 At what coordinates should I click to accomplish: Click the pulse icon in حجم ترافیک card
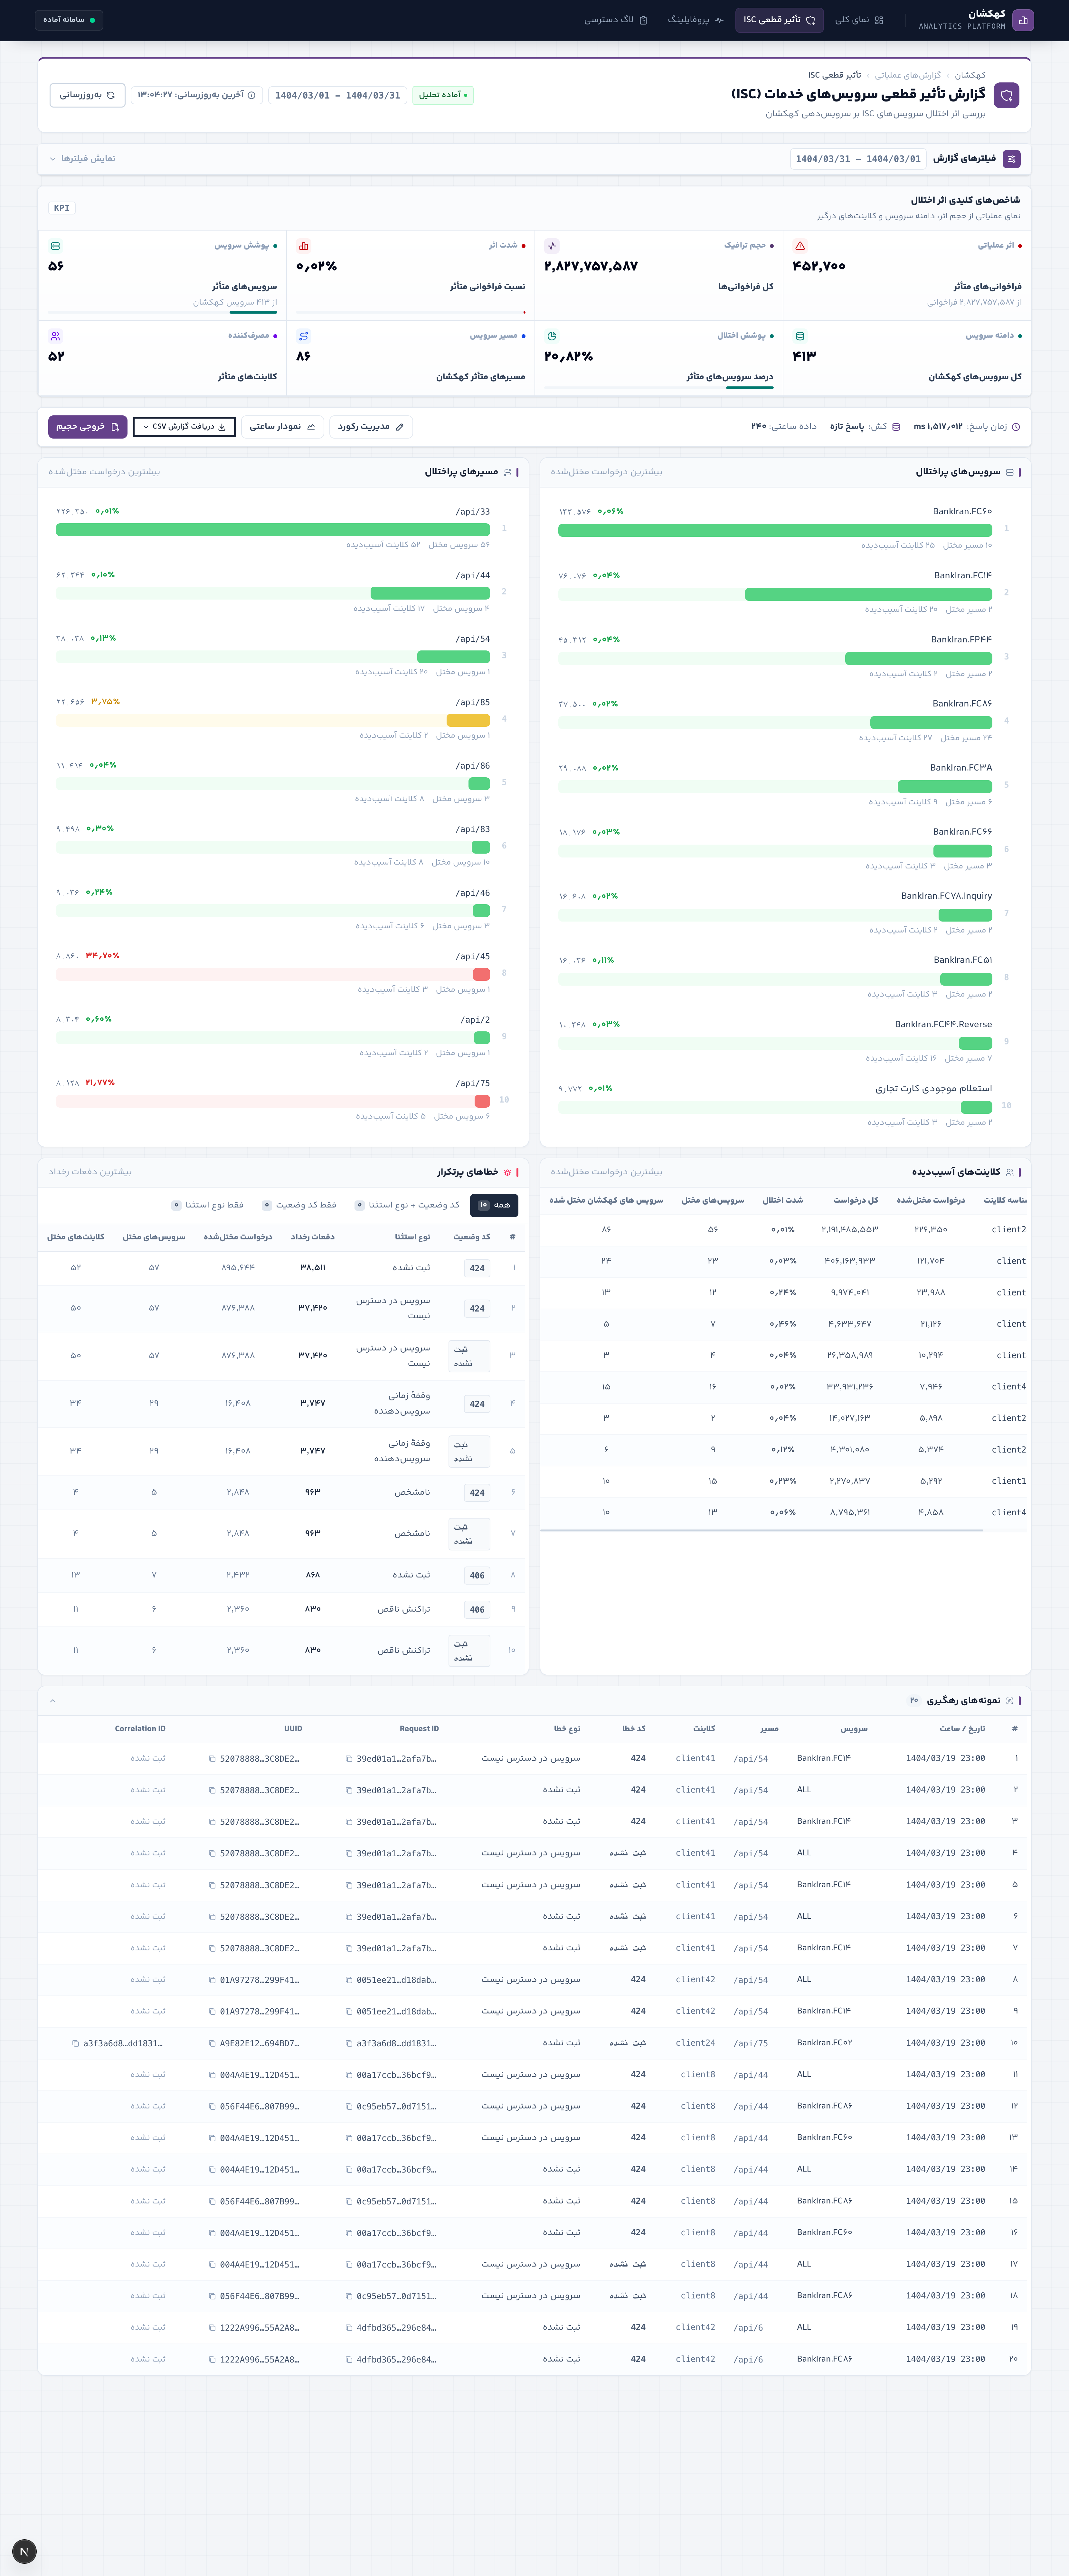point(552,246)
